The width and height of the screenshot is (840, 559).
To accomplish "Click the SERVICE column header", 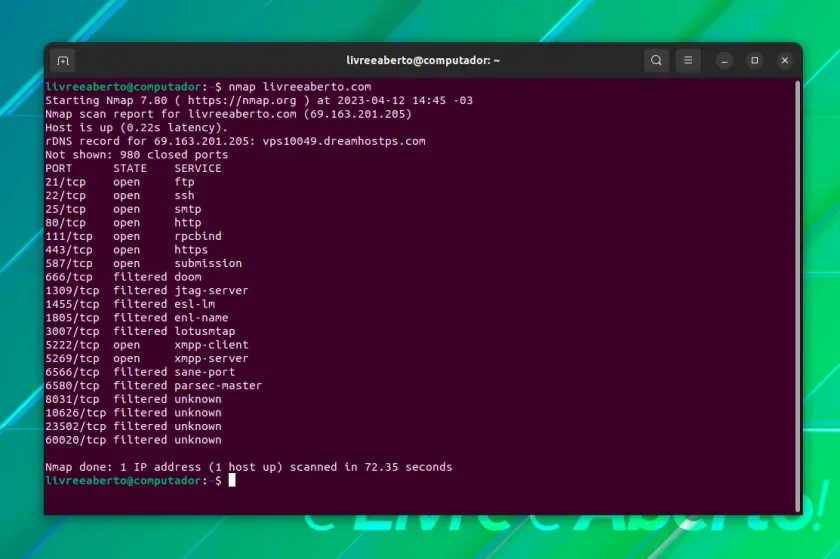I will click(x=198, y=168).
